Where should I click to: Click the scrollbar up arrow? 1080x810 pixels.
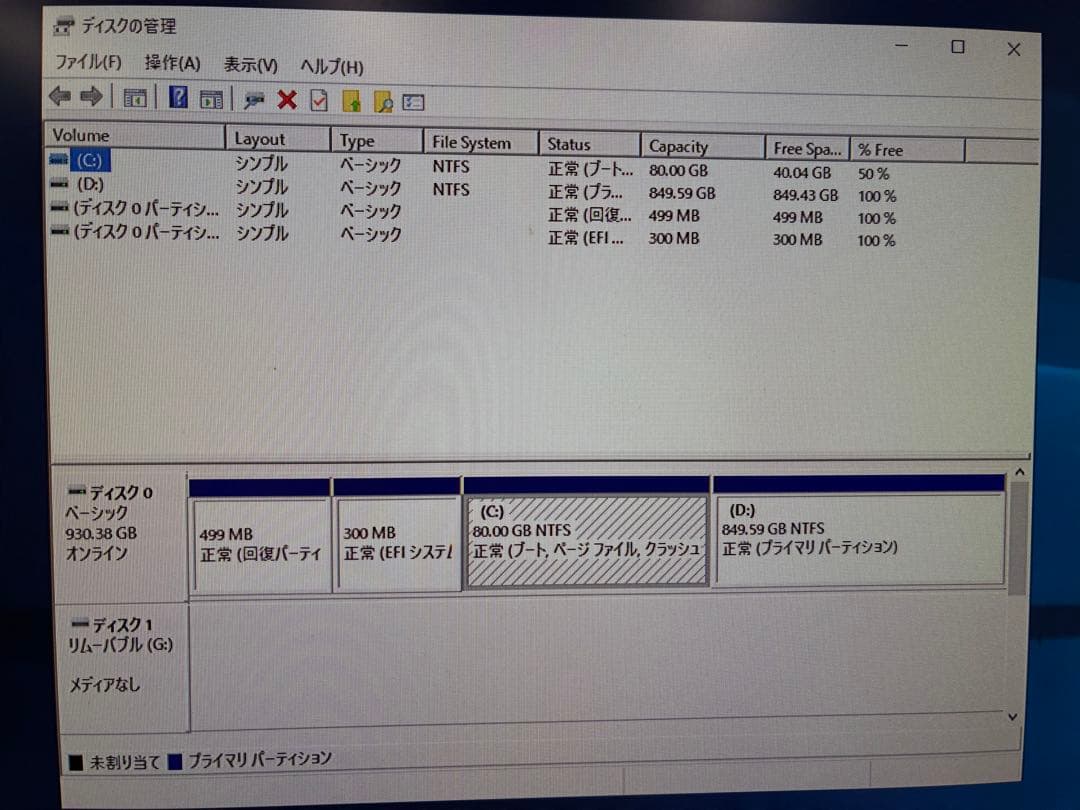(1020, 469)
